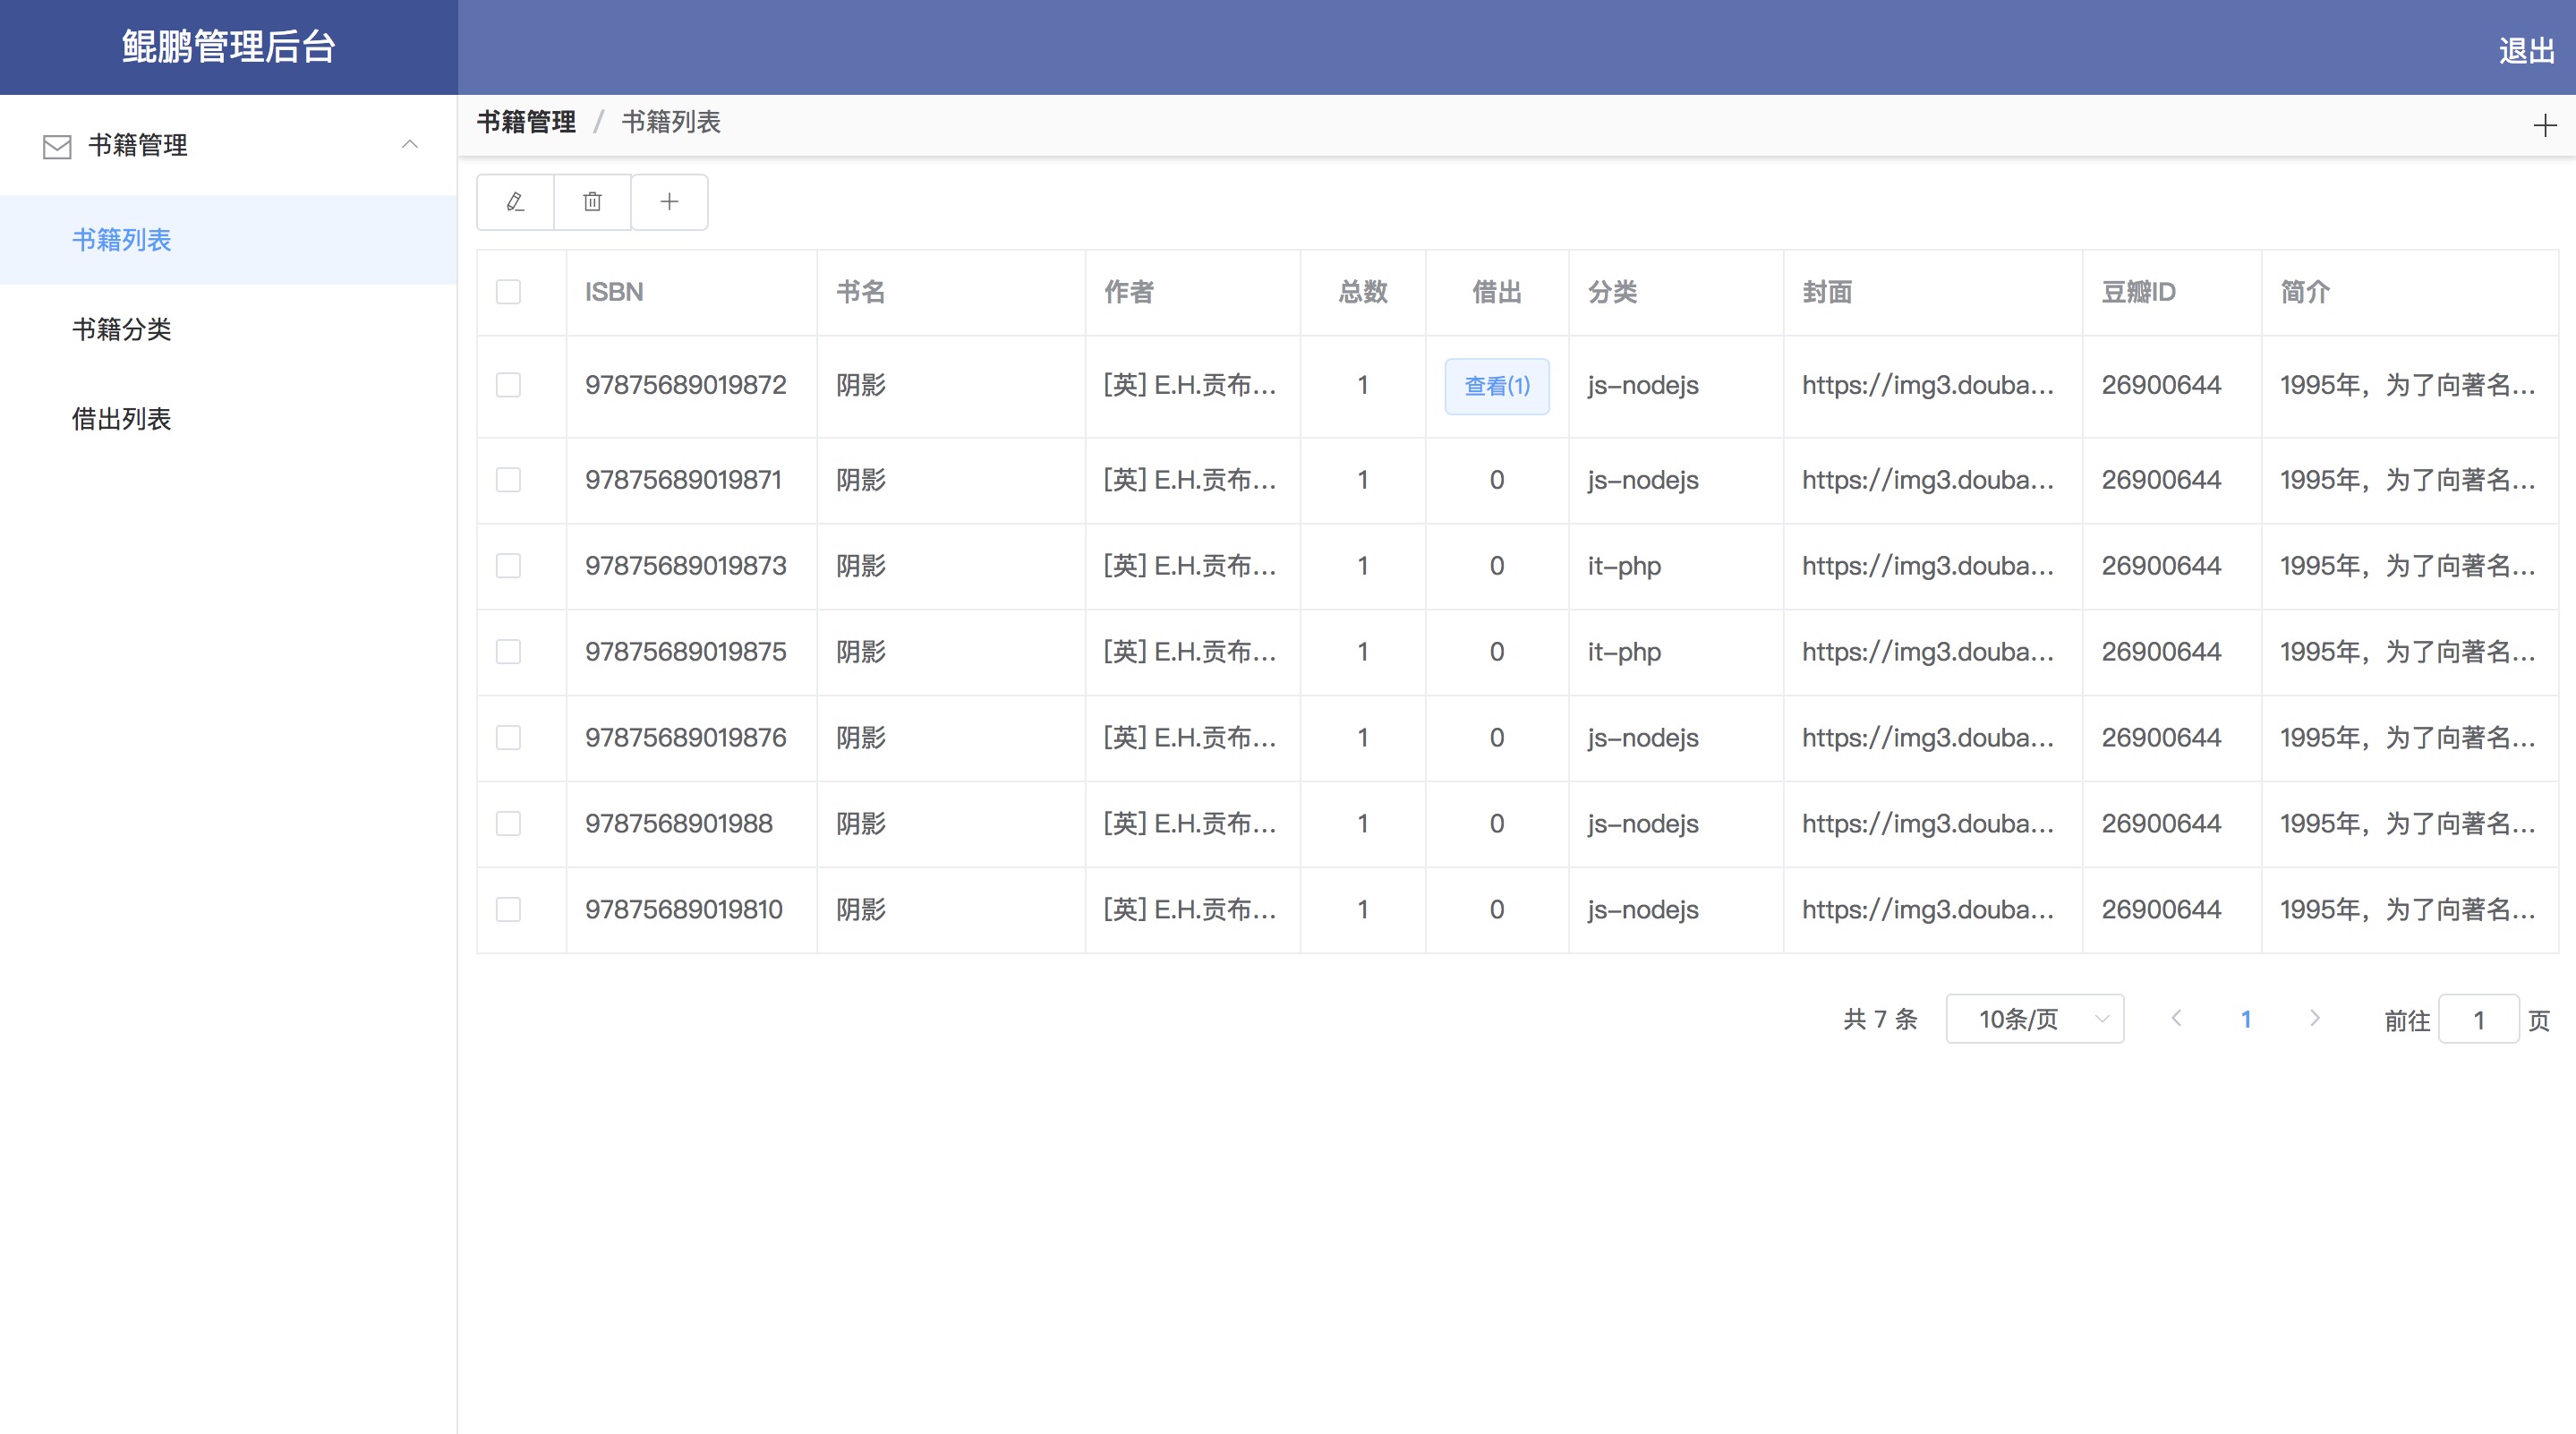Collapse the 书籍管理 sidebar menu chevron
The height and width of the screenshot is (1434, 2576).
[409, 145]
